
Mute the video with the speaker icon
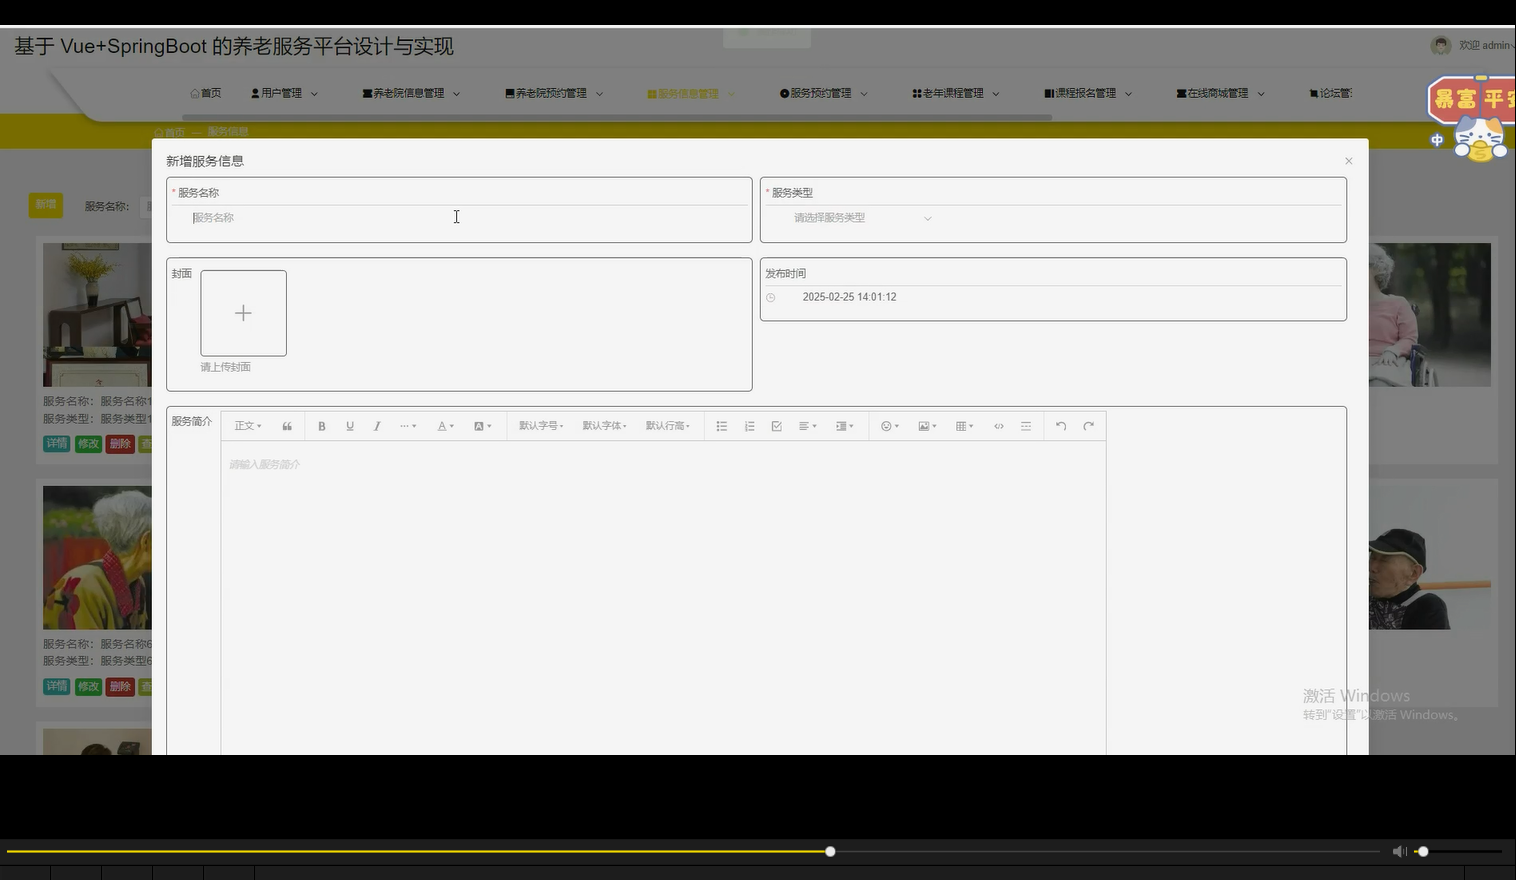click(x=1399, y=851)
